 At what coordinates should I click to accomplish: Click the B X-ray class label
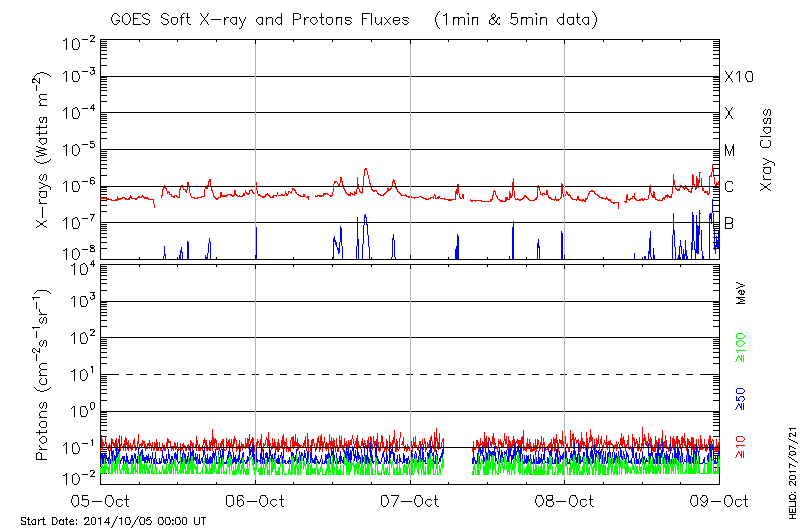point(729,223)
